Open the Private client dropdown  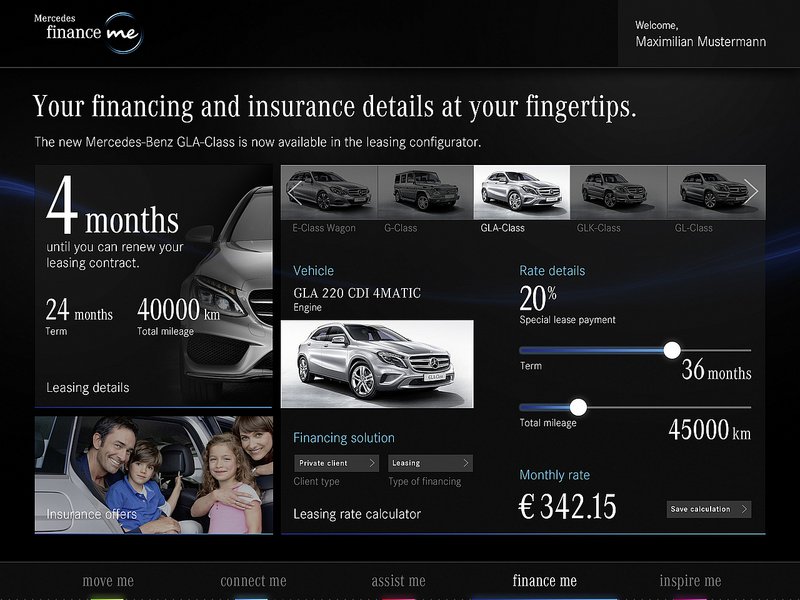point(336,463)
